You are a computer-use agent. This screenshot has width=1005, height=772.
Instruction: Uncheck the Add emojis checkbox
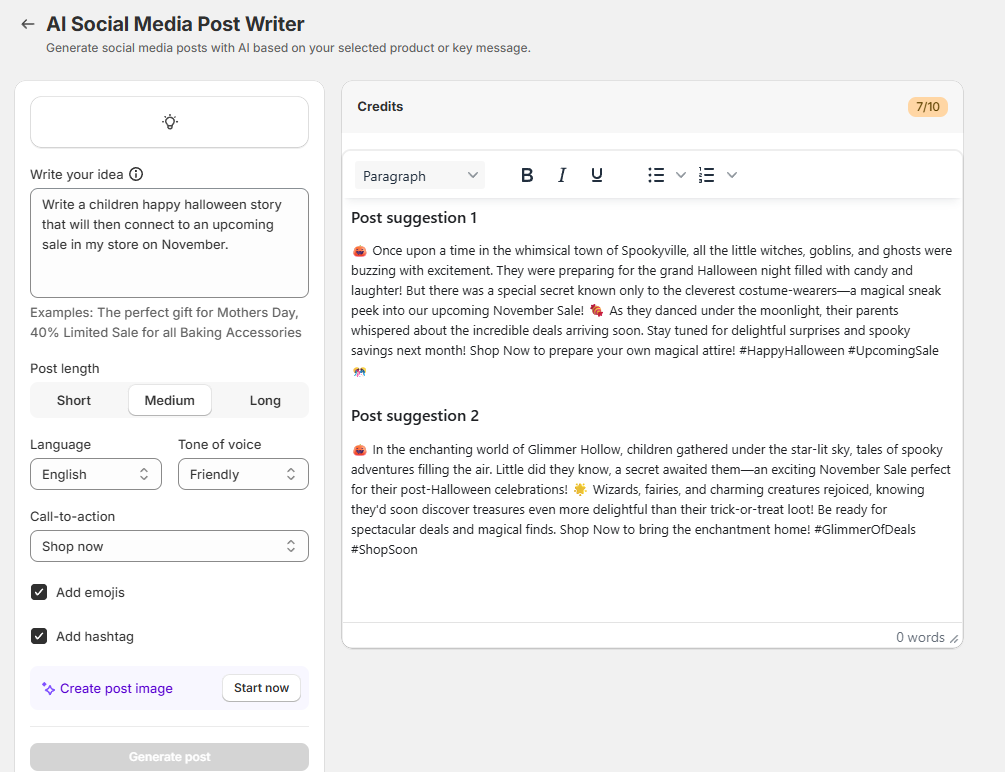[39, 592]
